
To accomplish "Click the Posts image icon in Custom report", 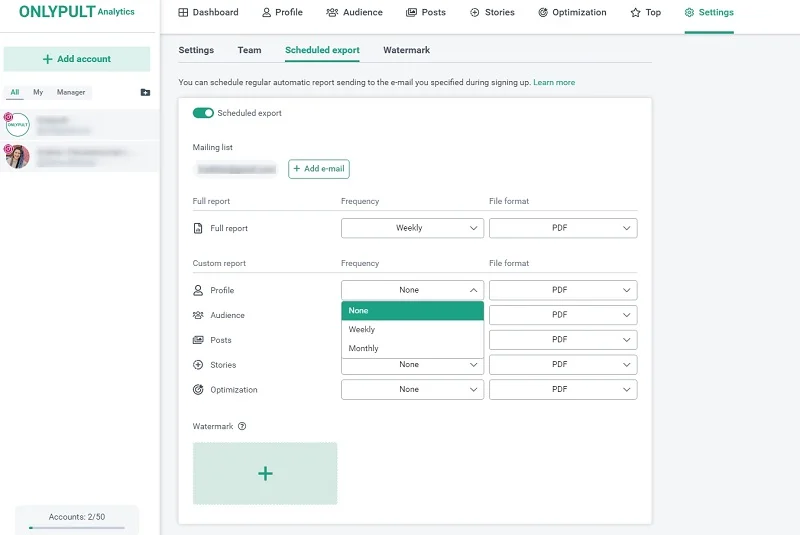I will (x=198, y=340).
